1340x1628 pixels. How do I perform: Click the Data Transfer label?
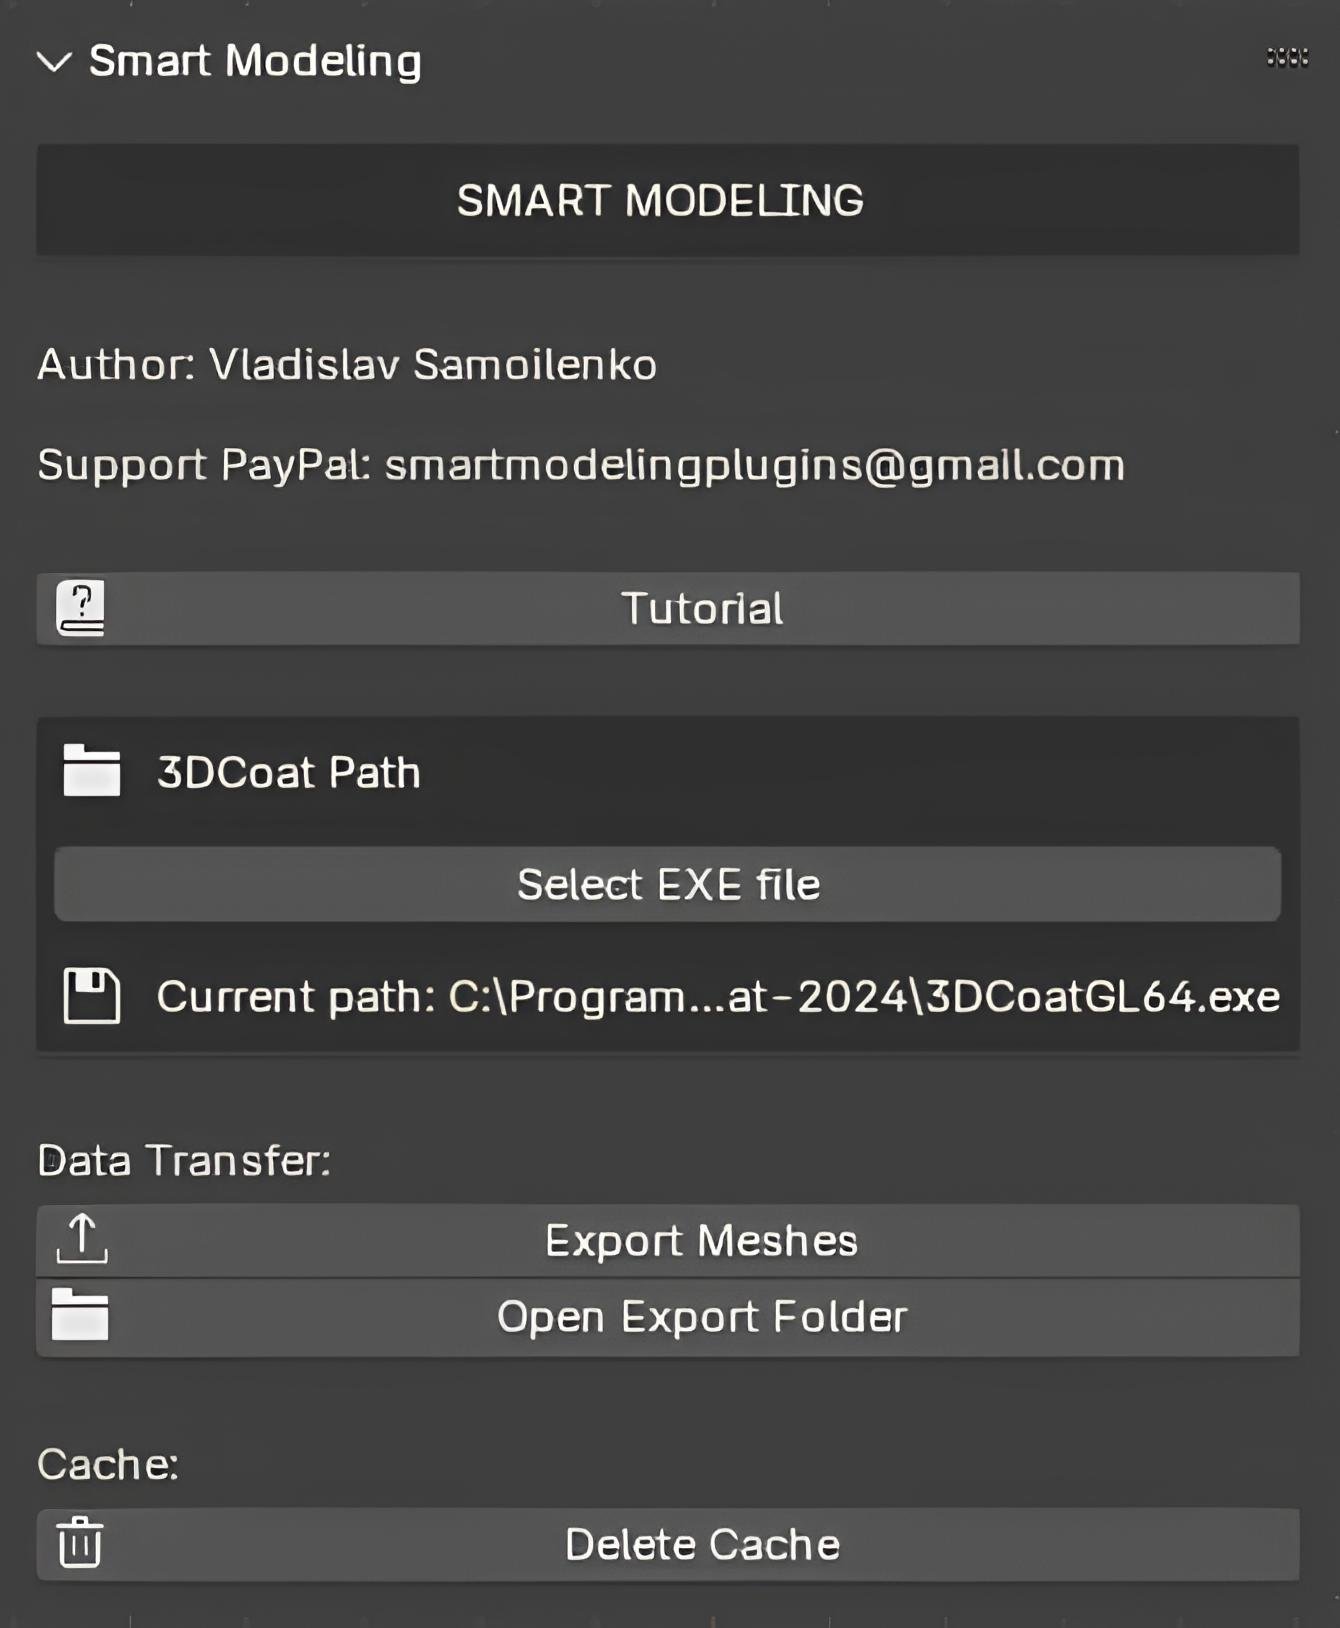[x=183, y=1160]
